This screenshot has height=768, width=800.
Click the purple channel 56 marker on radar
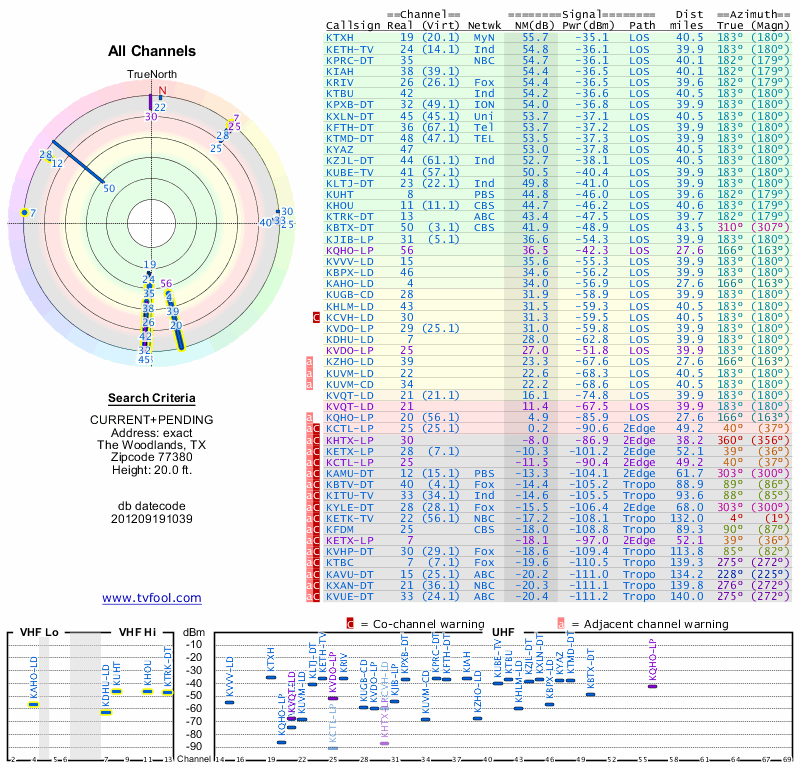click(166, 284)
